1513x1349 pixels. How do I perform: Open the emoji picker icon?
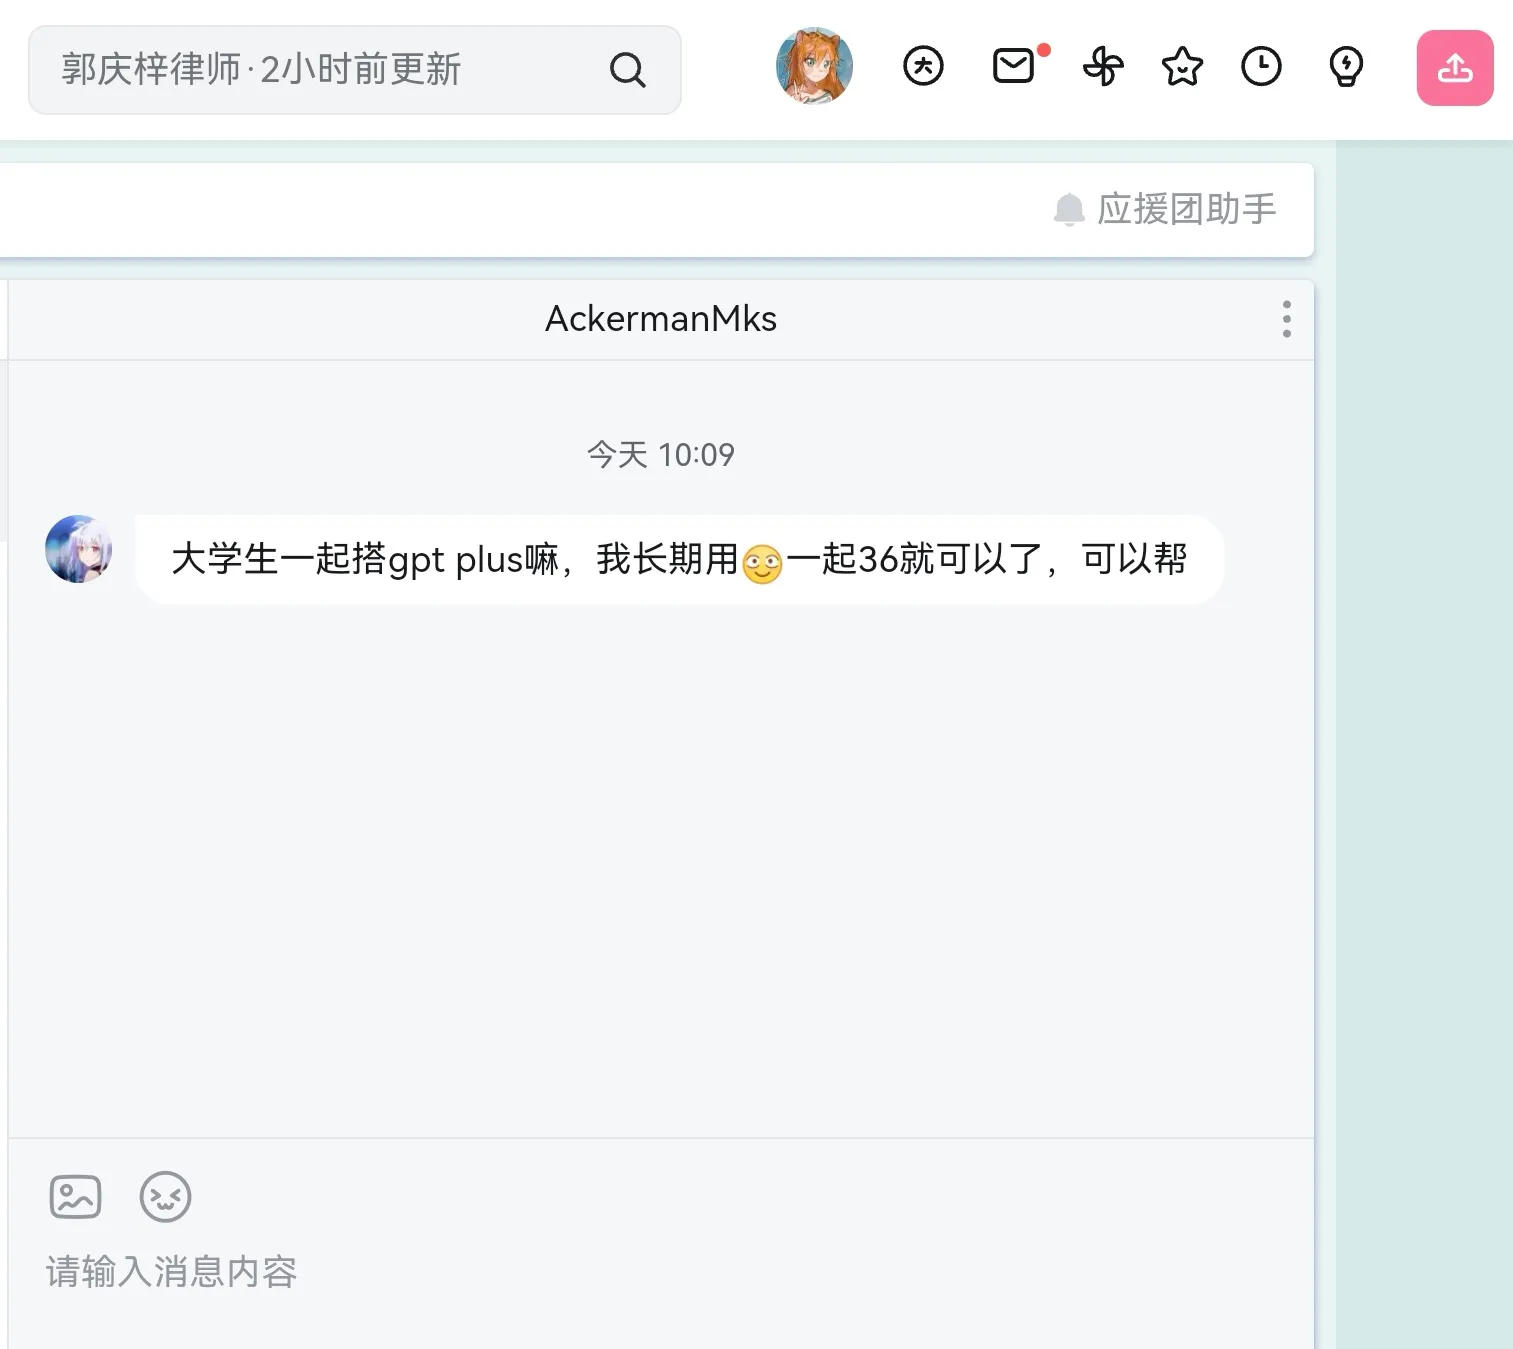165,1197
